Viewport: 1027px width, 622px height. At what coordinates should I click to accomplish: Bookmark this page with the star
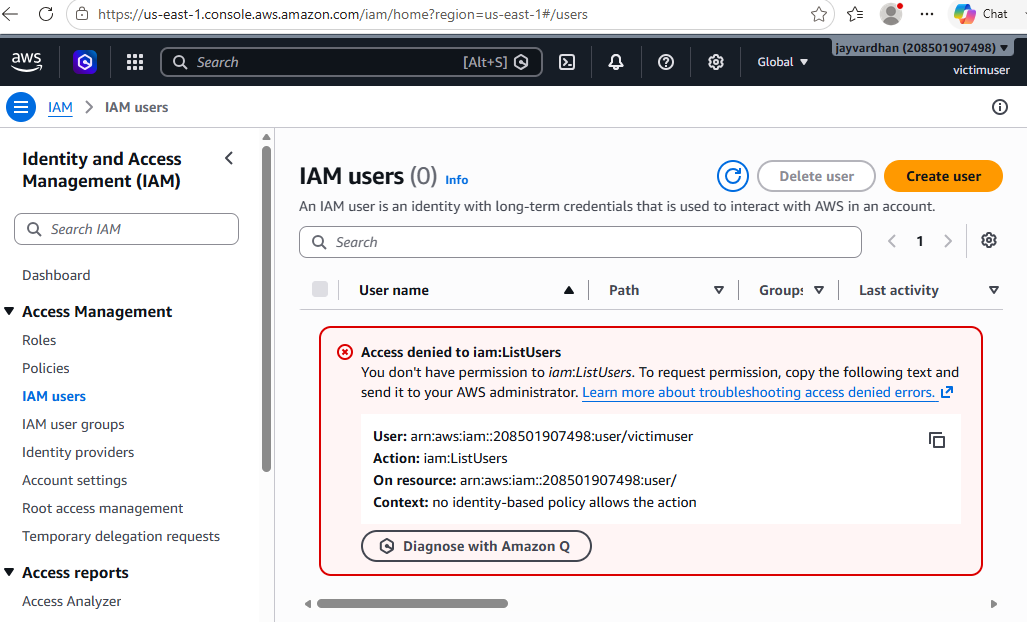[x=819, y=14]
